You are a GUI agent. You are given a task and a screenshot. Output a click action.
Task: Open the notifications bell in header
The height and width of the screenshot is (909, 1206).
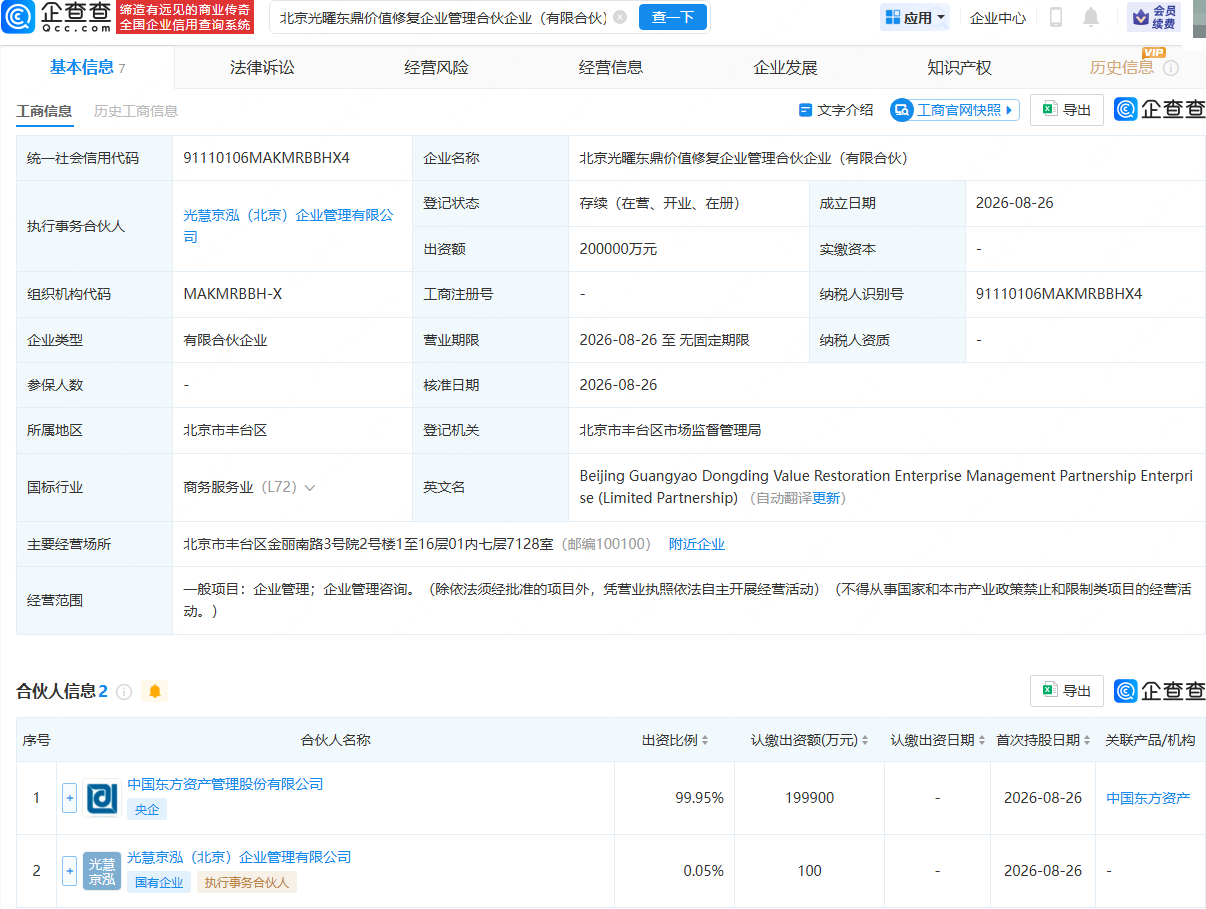click(1090, 17)
